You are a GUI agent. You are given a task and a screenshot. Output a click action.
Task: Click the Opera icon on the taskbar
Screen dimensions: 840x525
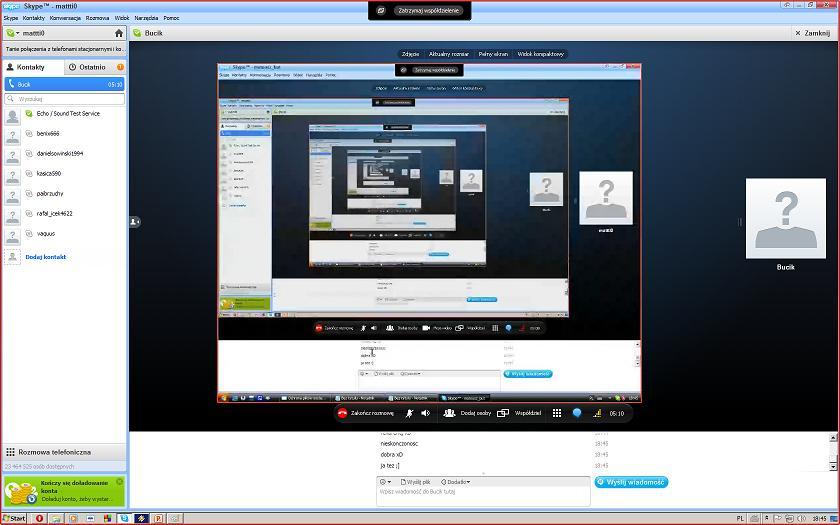(x=39, y=519)
